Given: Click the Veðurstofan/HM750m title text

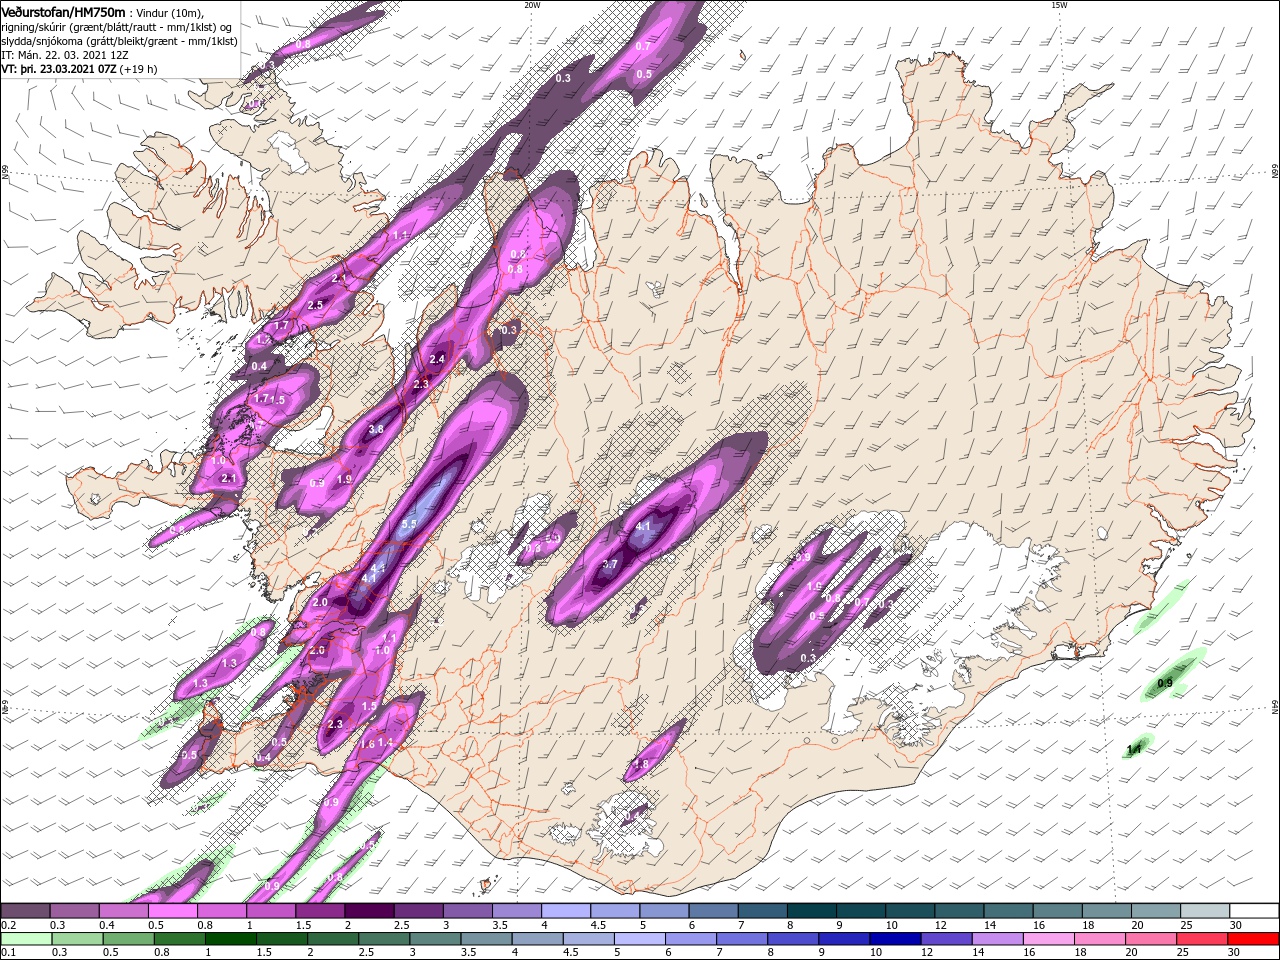Looking at the screenshot, I should click(x=64, y=11).
